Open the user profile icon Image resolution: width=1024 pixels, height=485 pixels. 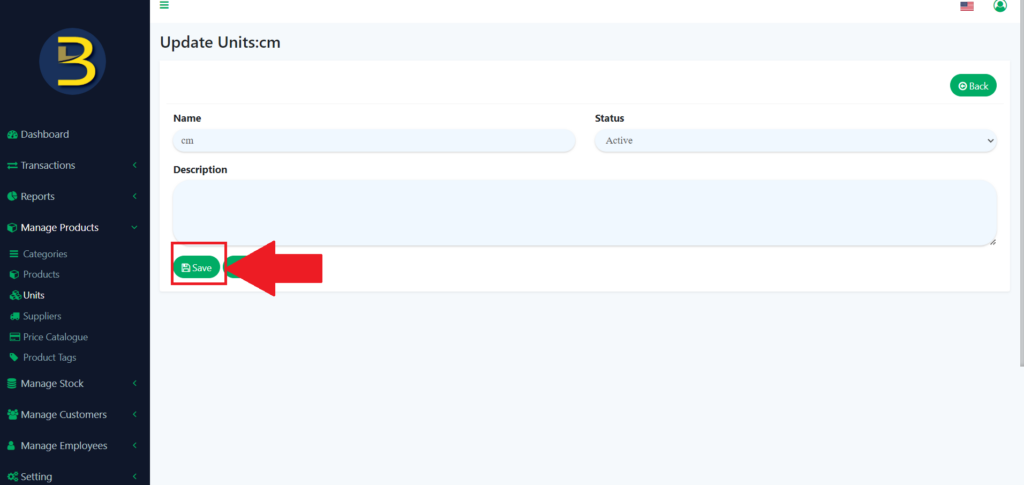click(999, 6)
